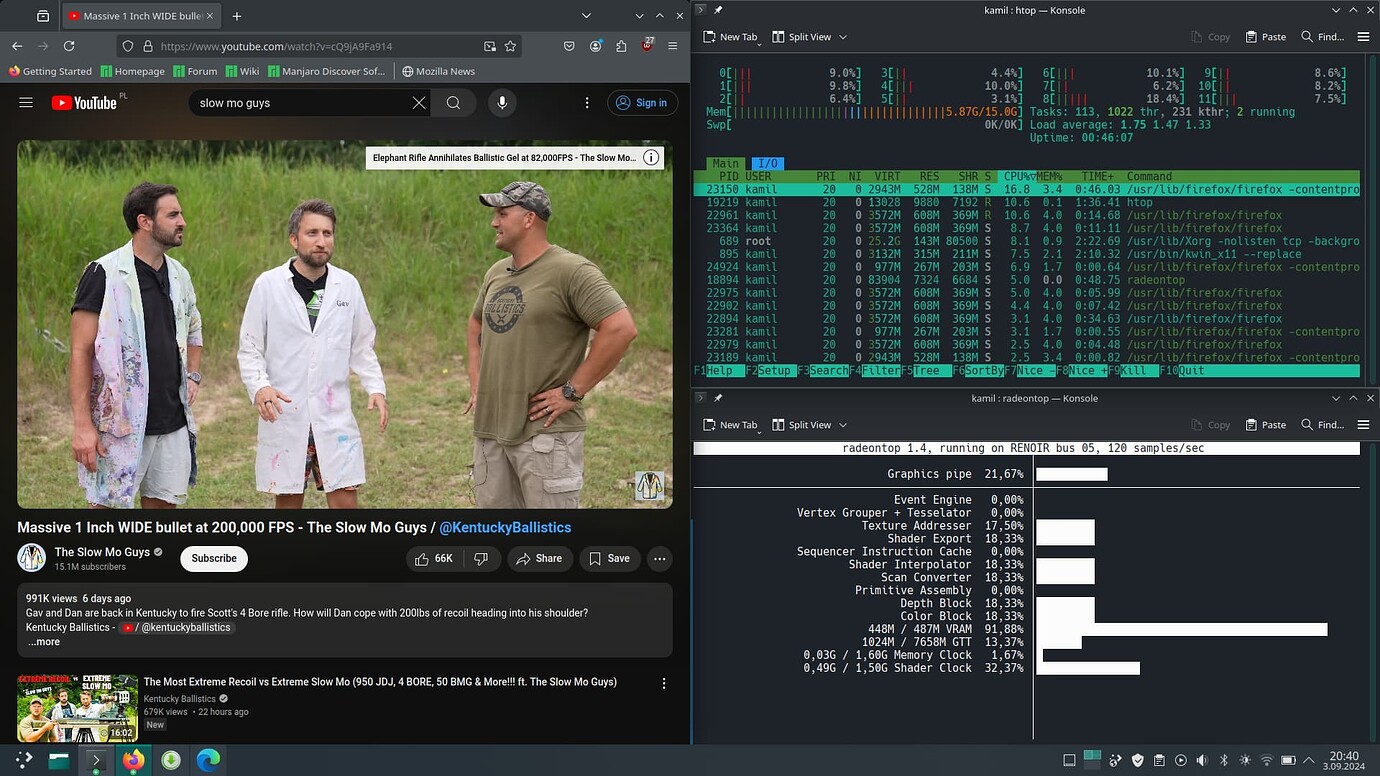Screen dimensions: 1380x776
Task: Open the uBlock Origin toolbar icon
Action: pyautogui.click(x=647, y=46)
